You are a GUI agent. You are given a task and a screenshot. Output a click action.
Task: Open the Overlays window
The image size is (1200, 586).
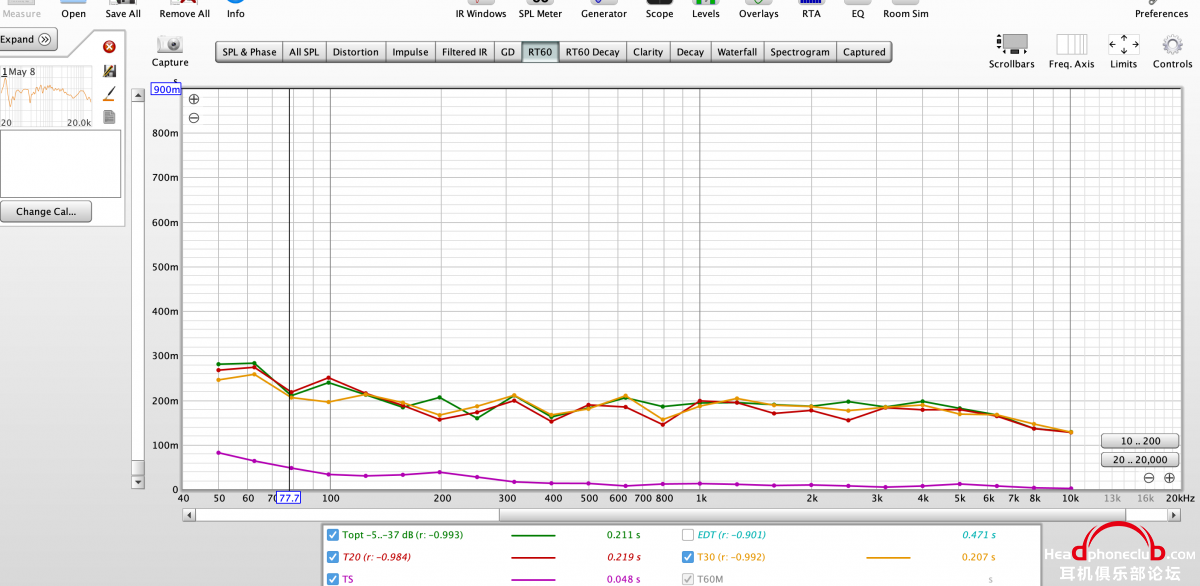758,10
